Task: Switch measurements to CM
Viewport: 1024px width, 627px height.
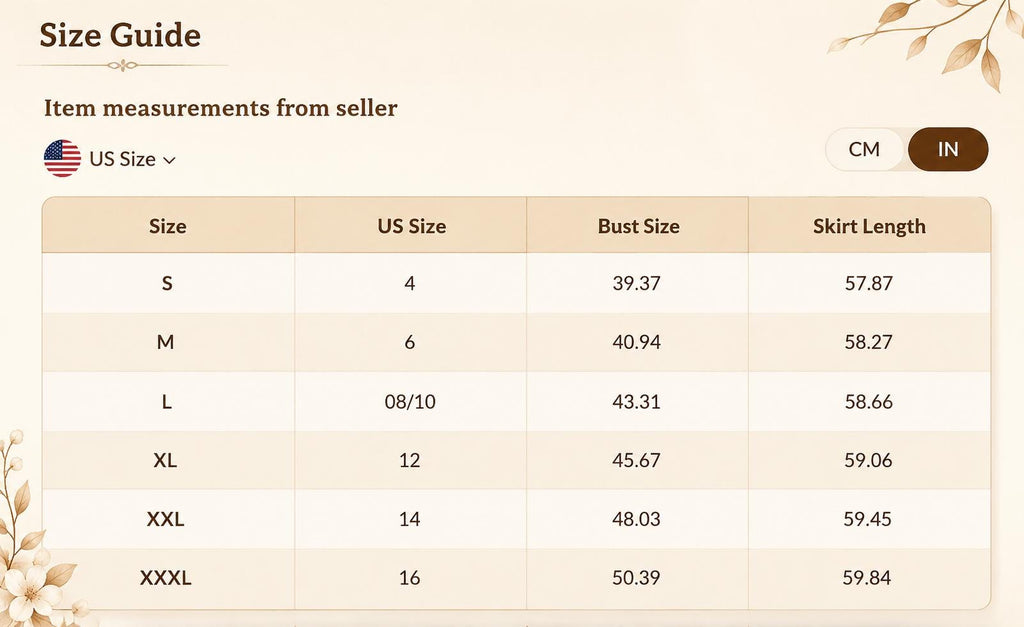Action: coord(864,150)
